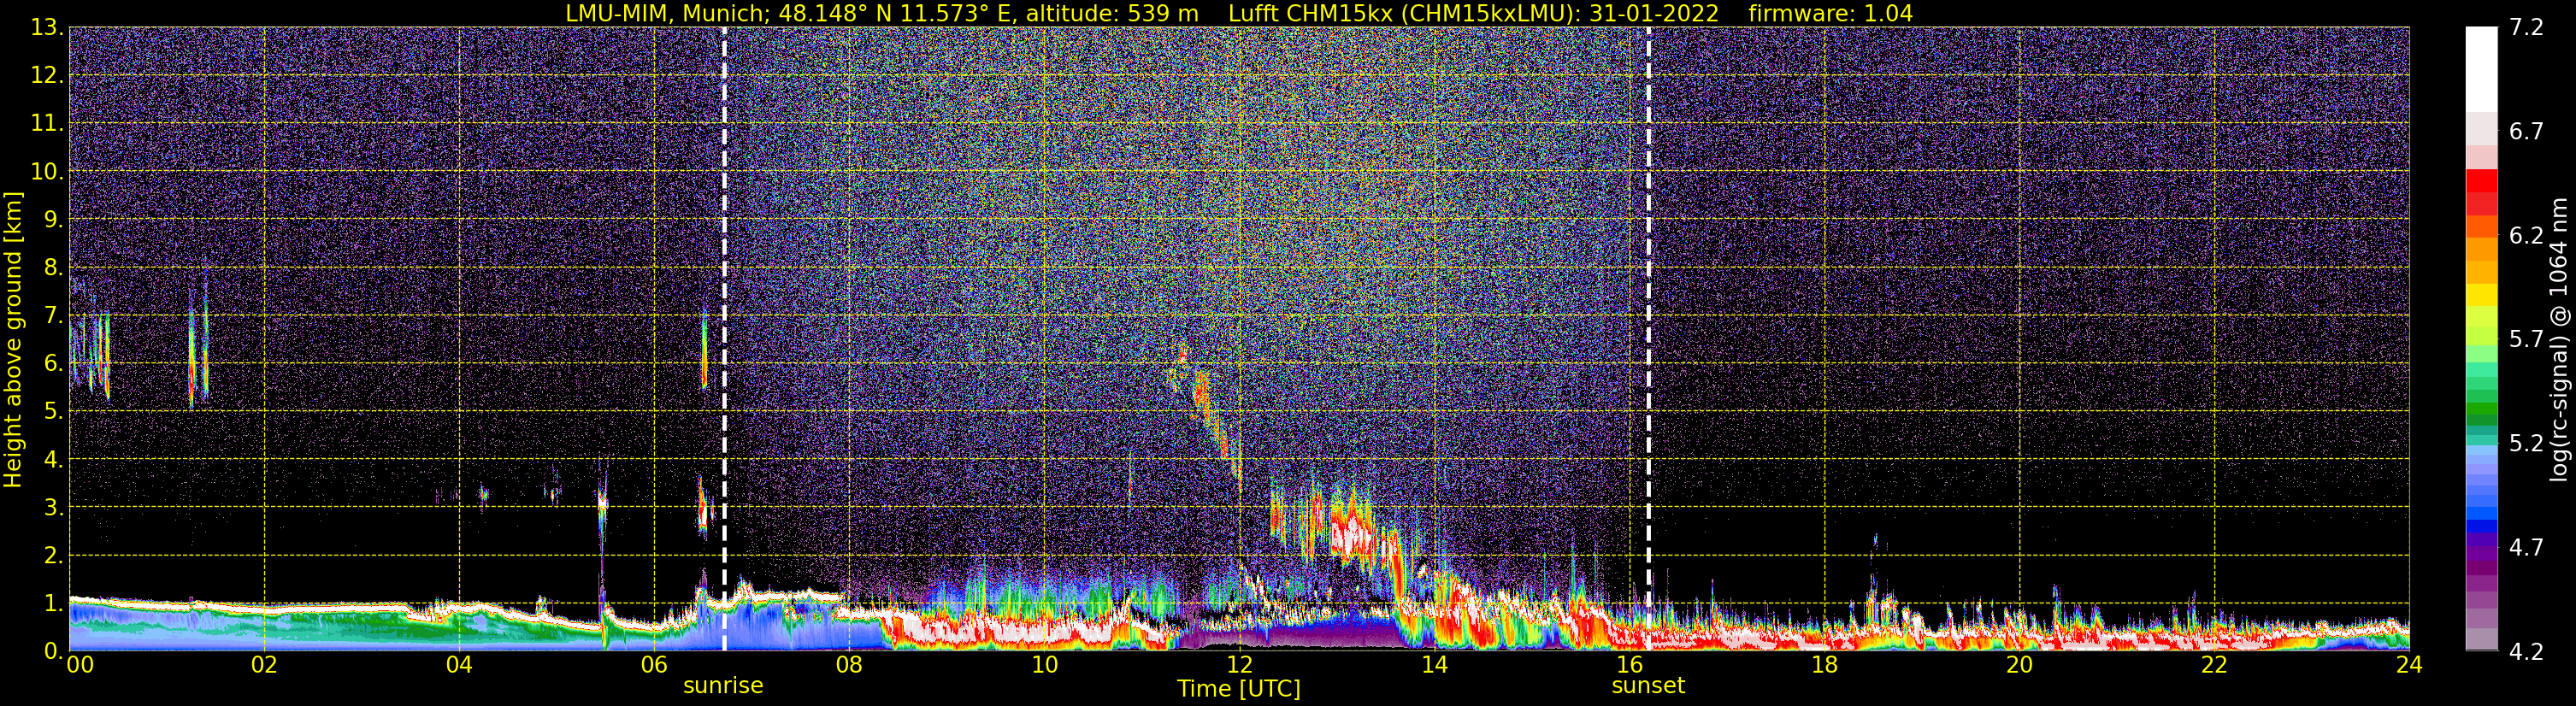The width and height of the screenshot is (2576, 706).
Task: Click the time axis tick label 22
Action: 2214,665
